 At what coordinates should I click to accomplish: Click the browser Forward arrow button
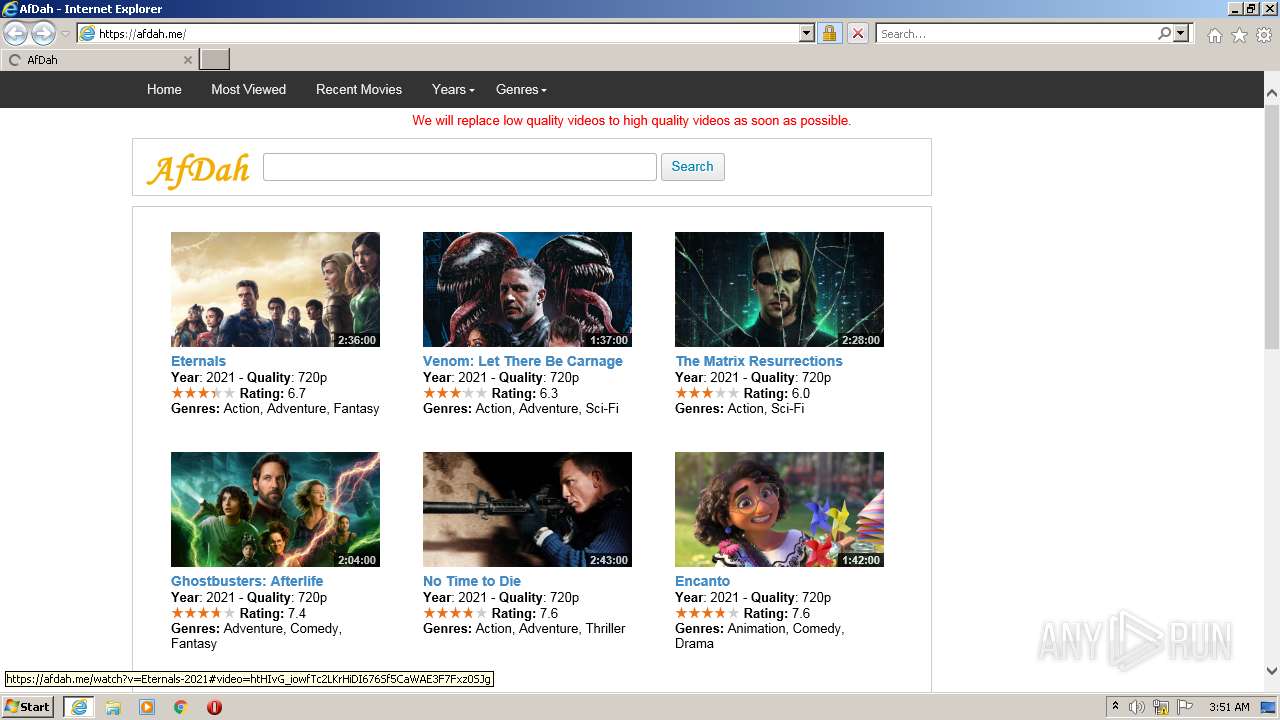[x=43, y=34]
